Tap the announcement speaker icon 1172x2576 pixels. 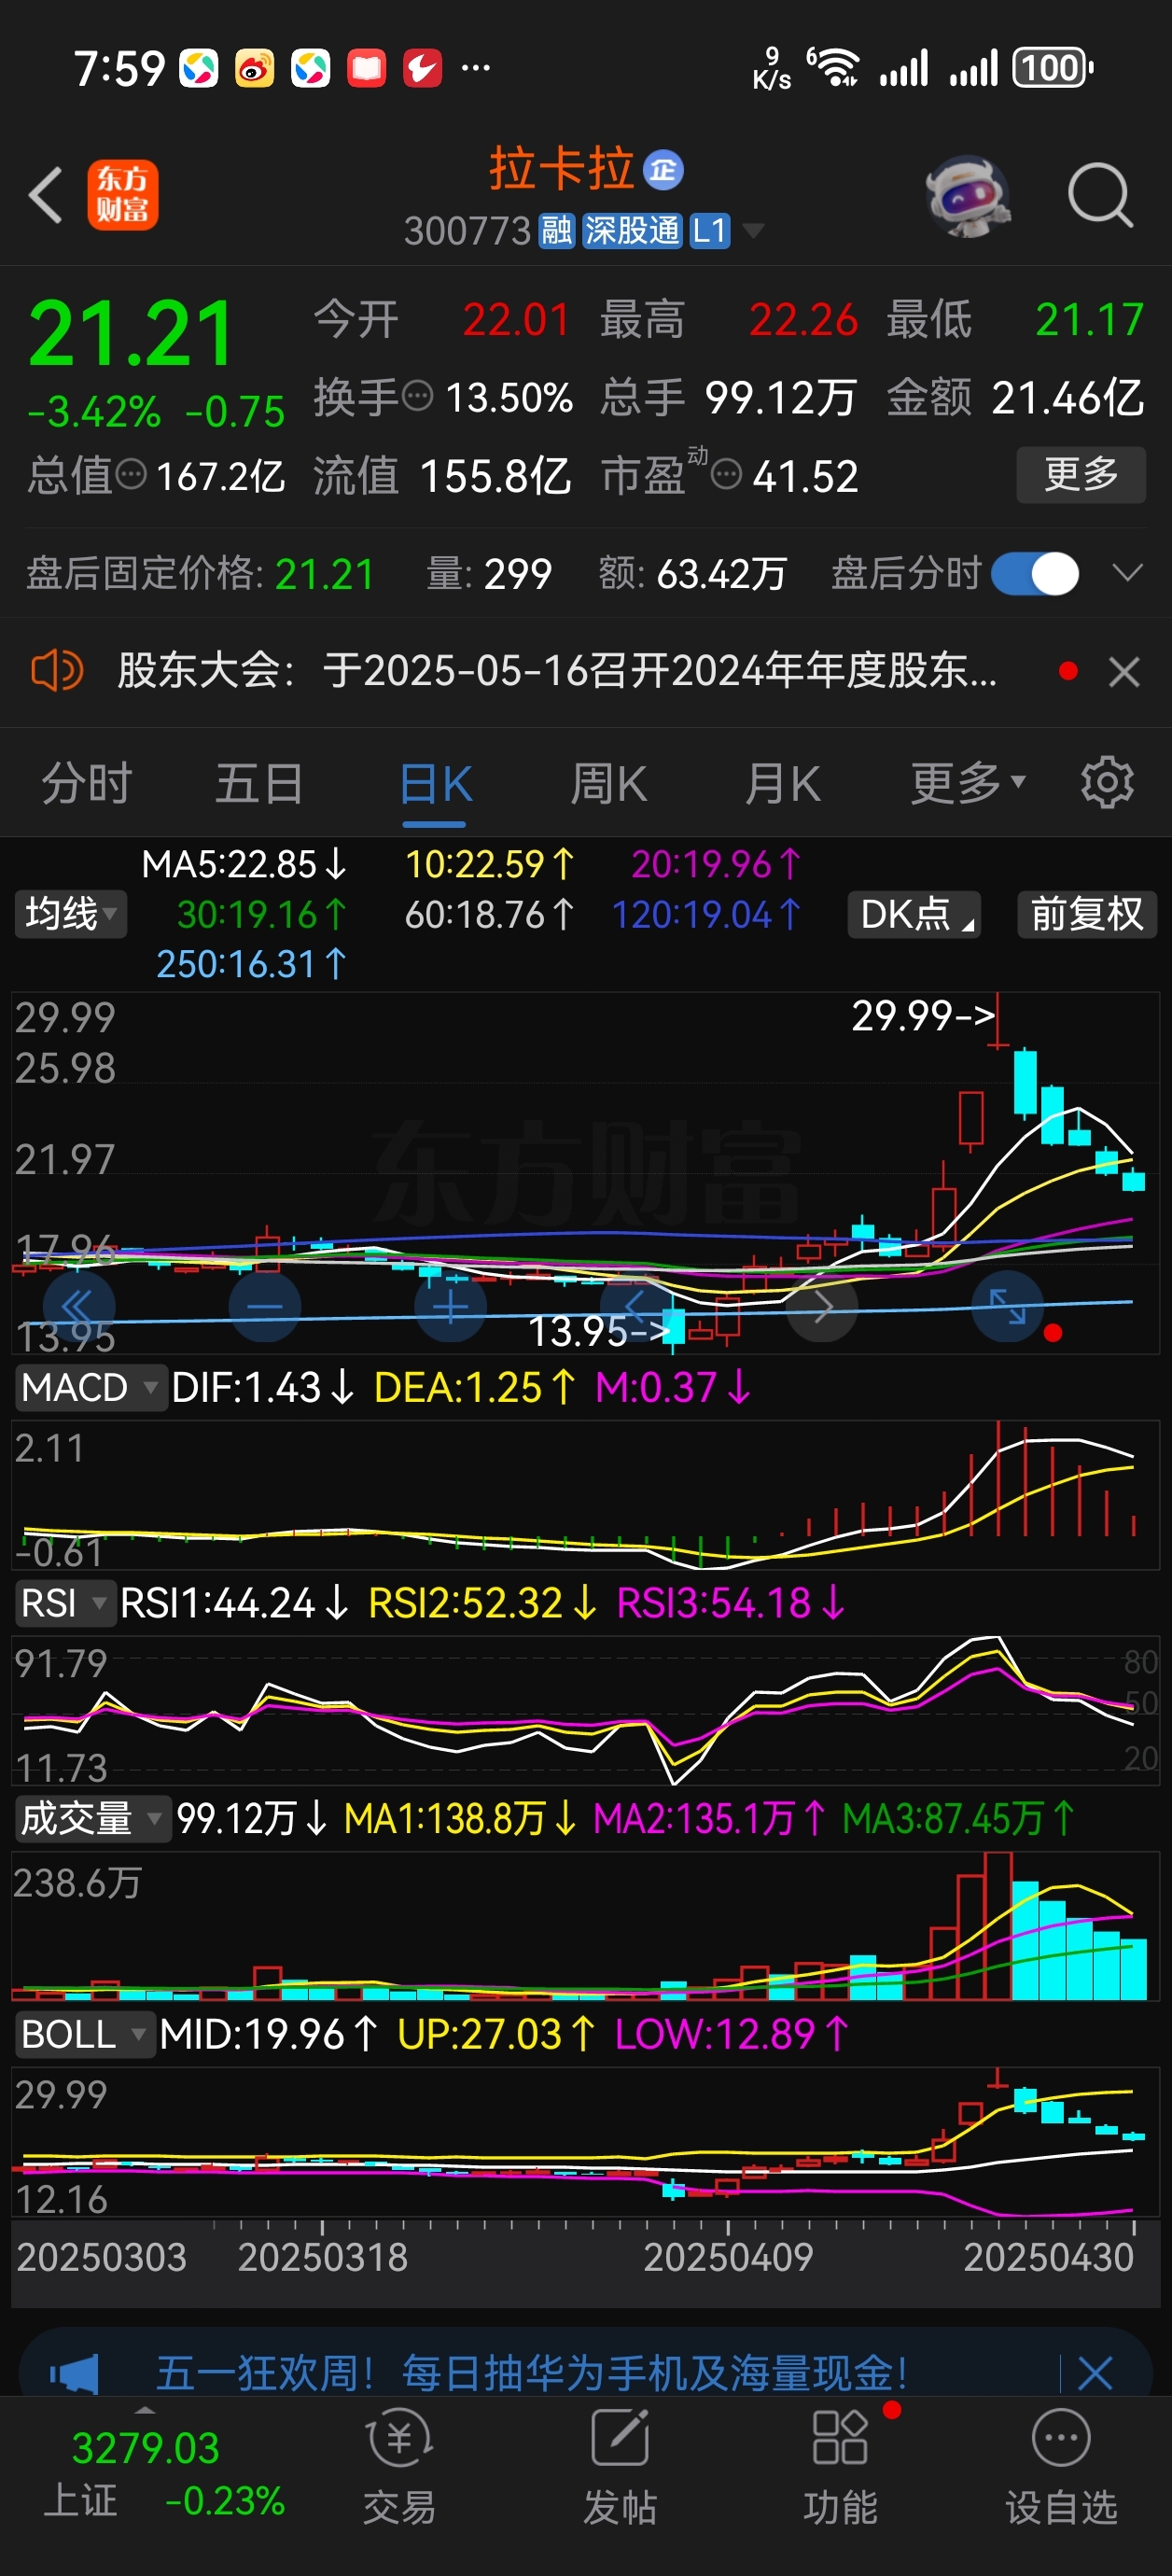pyautogui.click(x=57, y=670)
